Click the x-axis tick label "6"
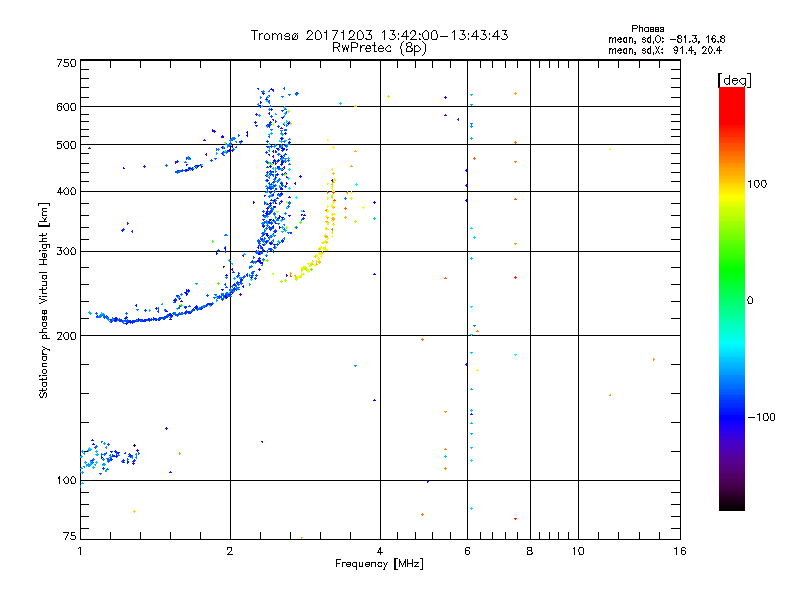 [467, 551]
